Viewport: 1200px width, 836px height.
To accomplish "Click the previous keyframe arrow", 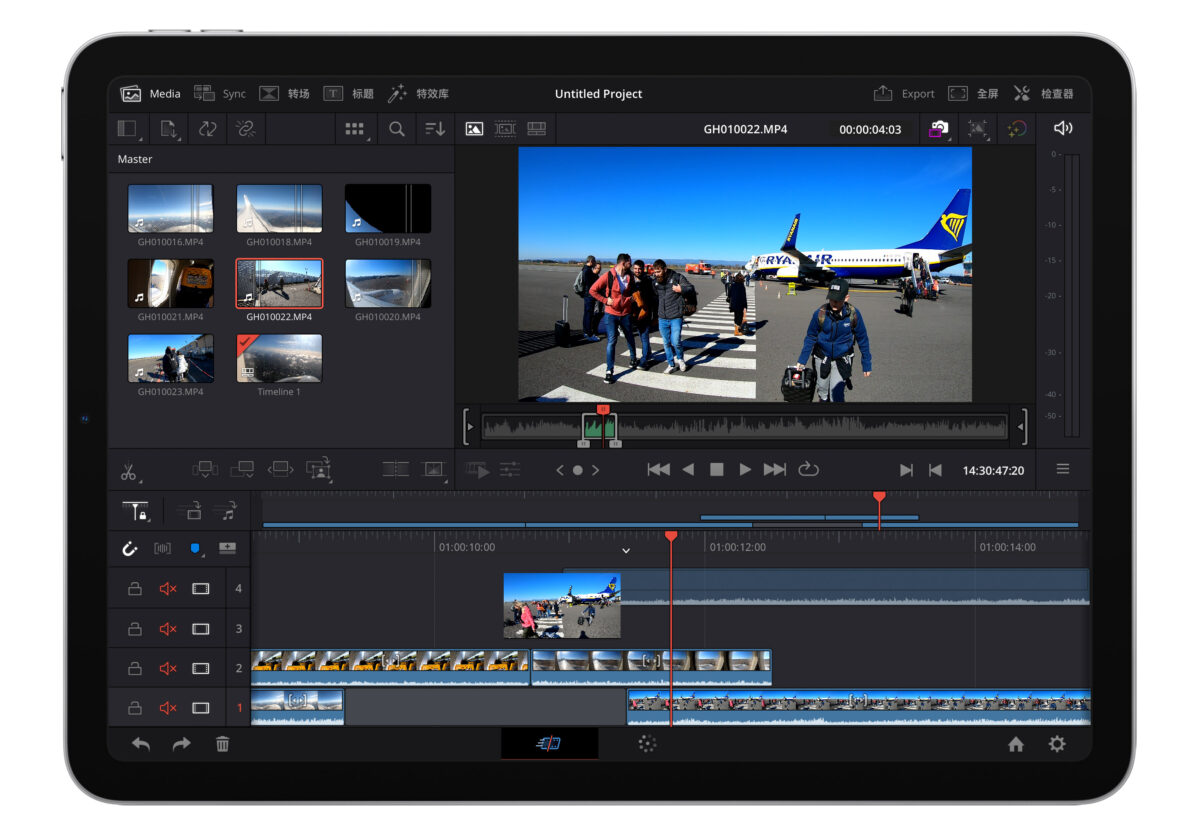I will 560,470.
